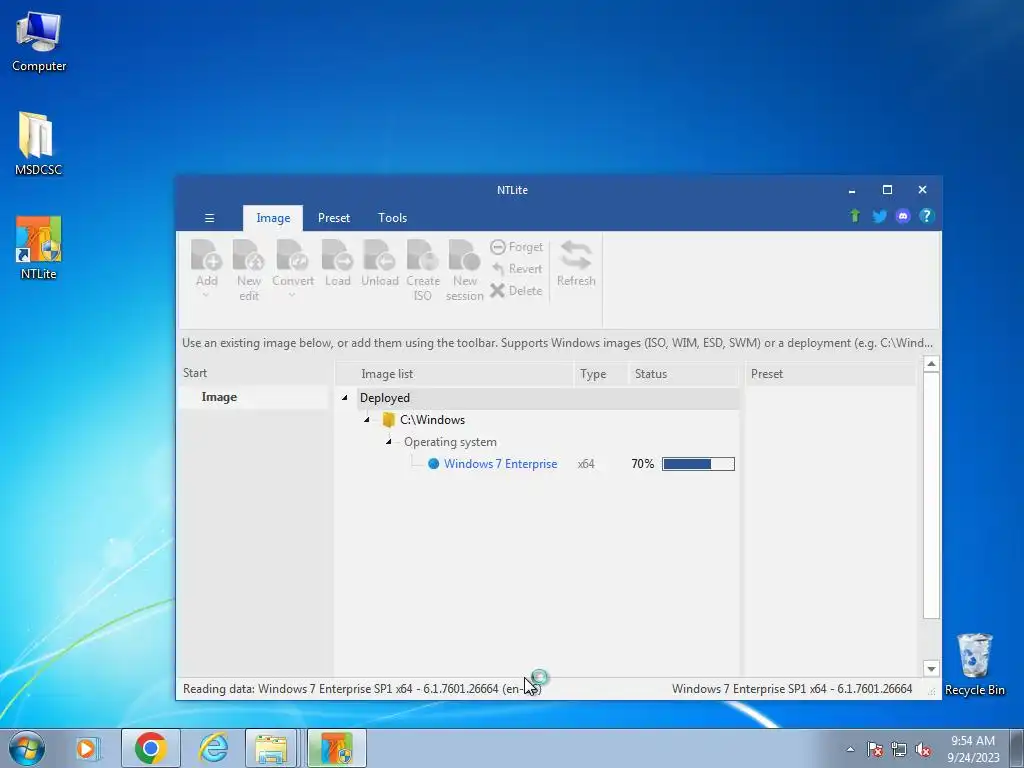Click the NTLite taskbar button
Image resolution: width=1024 pixels, height=768 pixels.
336,748
